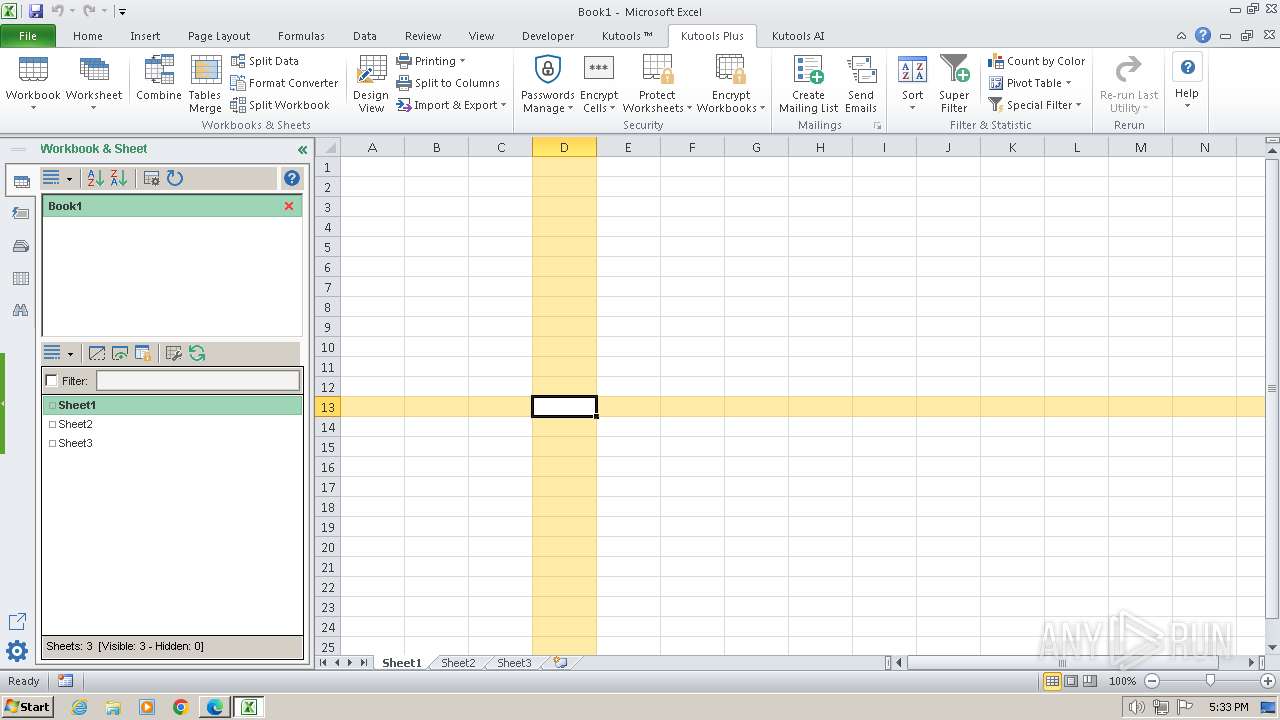The height and width of the screenshot is (720, 1280).
Task: Switch to AutoText pane sidebar icon
Action: [20, 213]
